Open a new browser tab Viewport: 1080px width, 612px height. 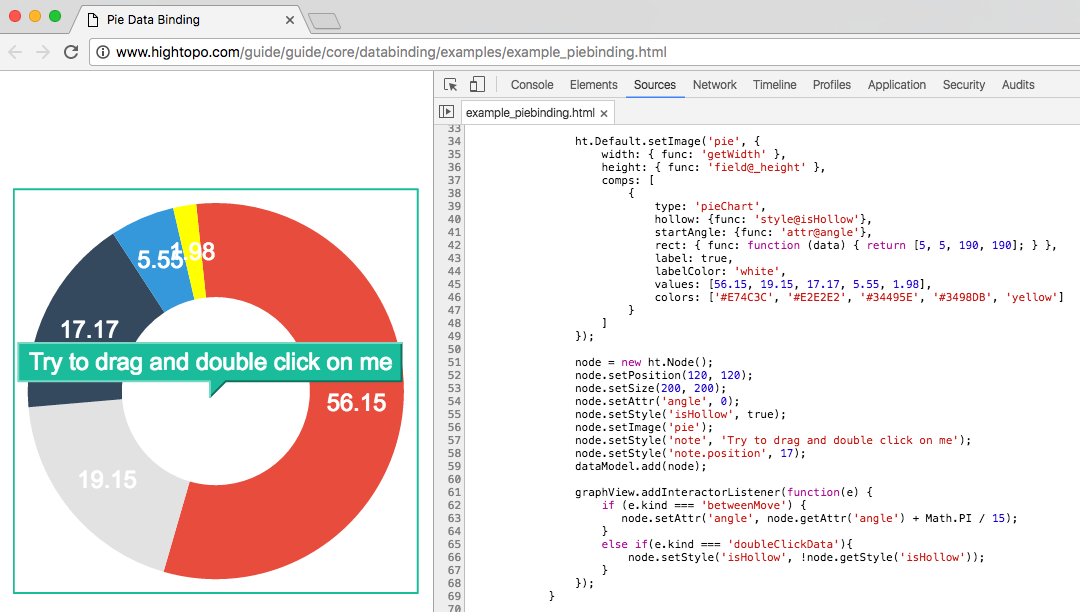tap(324, 21)
